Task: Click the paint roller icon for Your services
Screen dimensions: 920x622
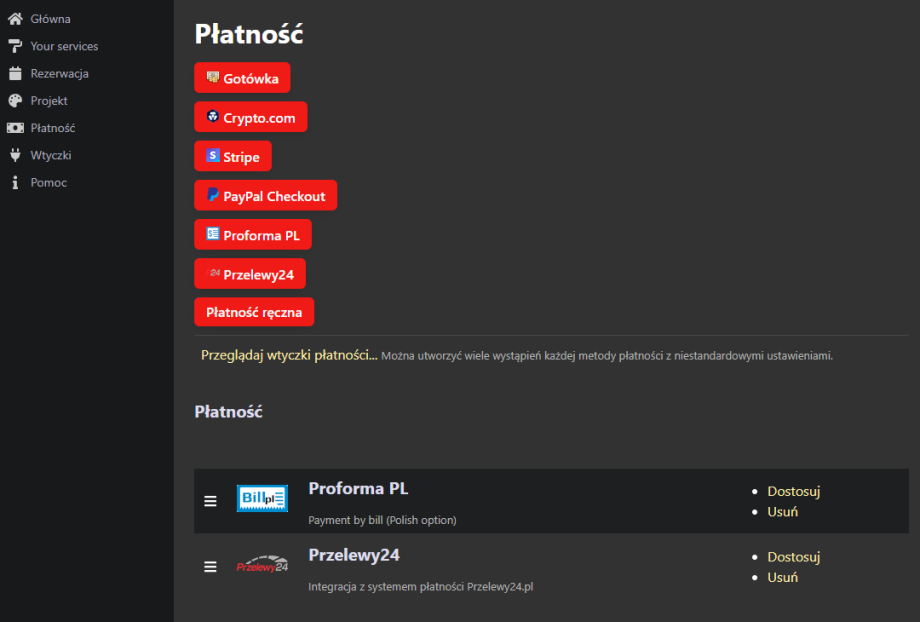Action: point(15,46)
